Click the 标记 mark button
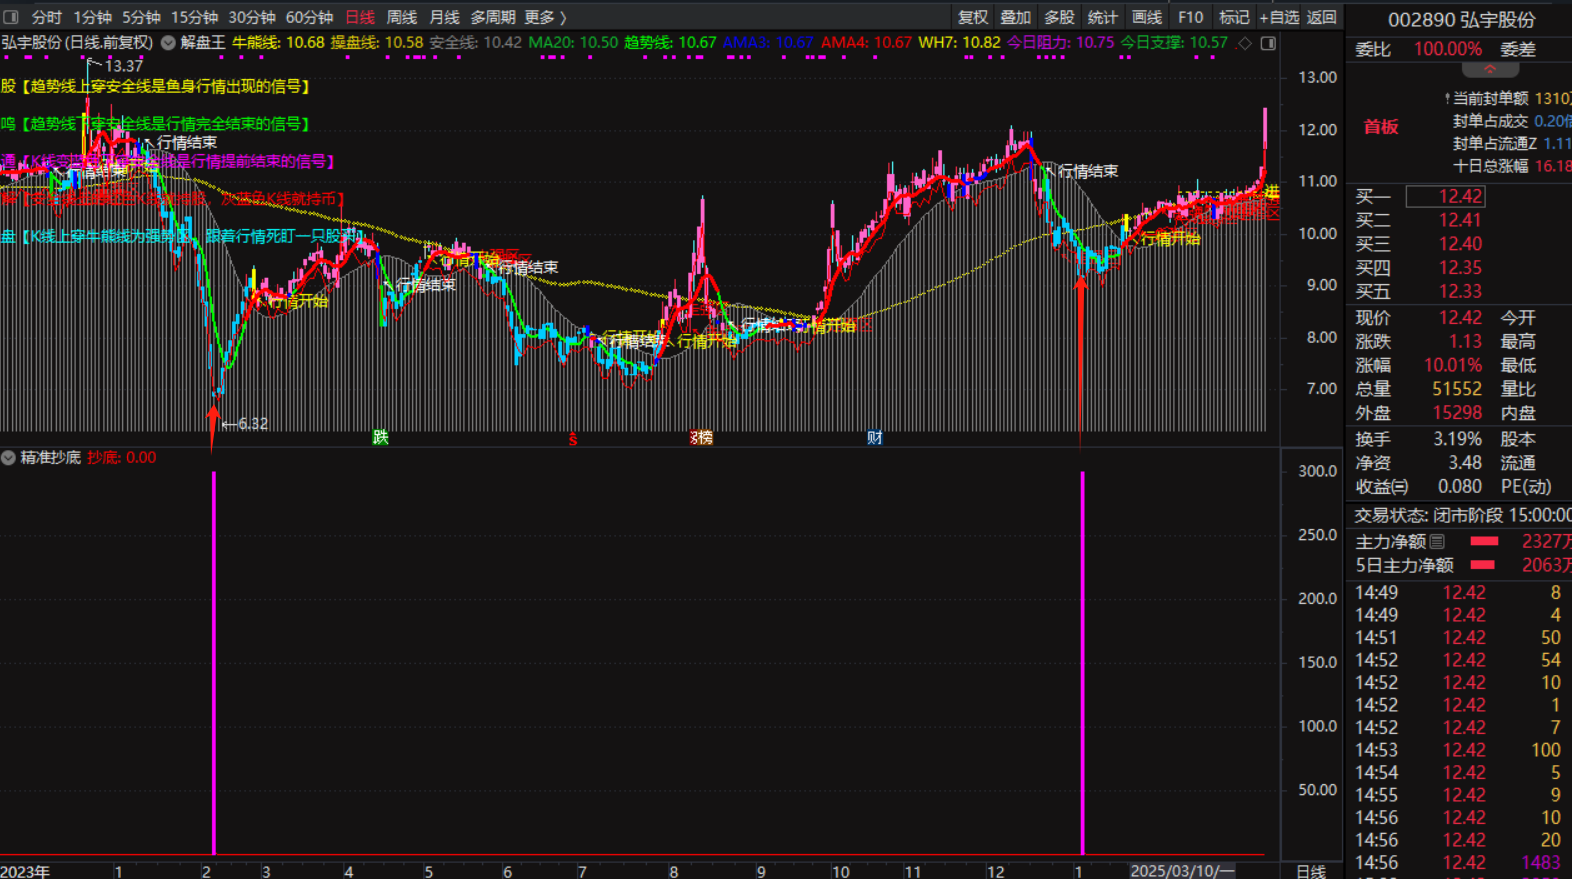The image size is (1572, 879). 1234,17
